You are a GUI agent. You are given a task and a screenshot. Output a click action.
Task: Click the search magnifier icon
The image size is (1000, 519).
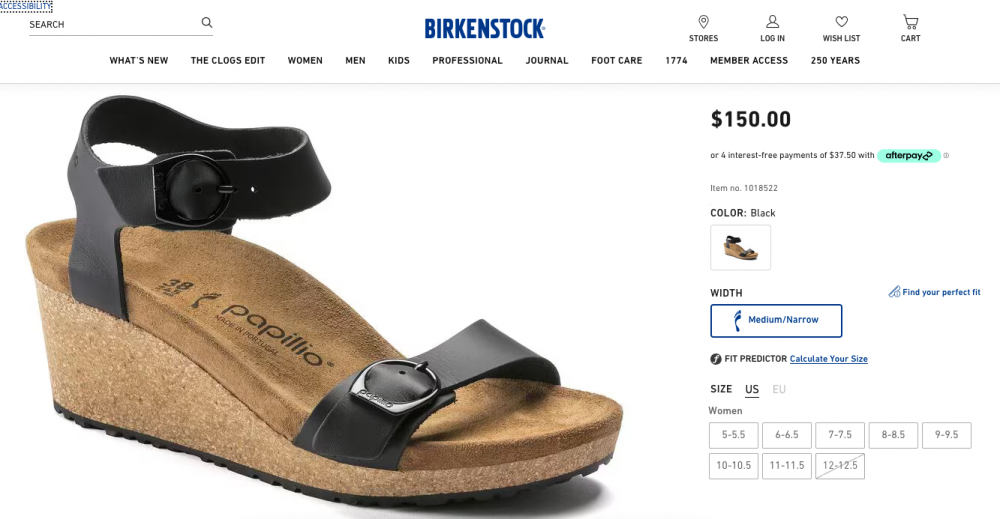pos(207,23)
